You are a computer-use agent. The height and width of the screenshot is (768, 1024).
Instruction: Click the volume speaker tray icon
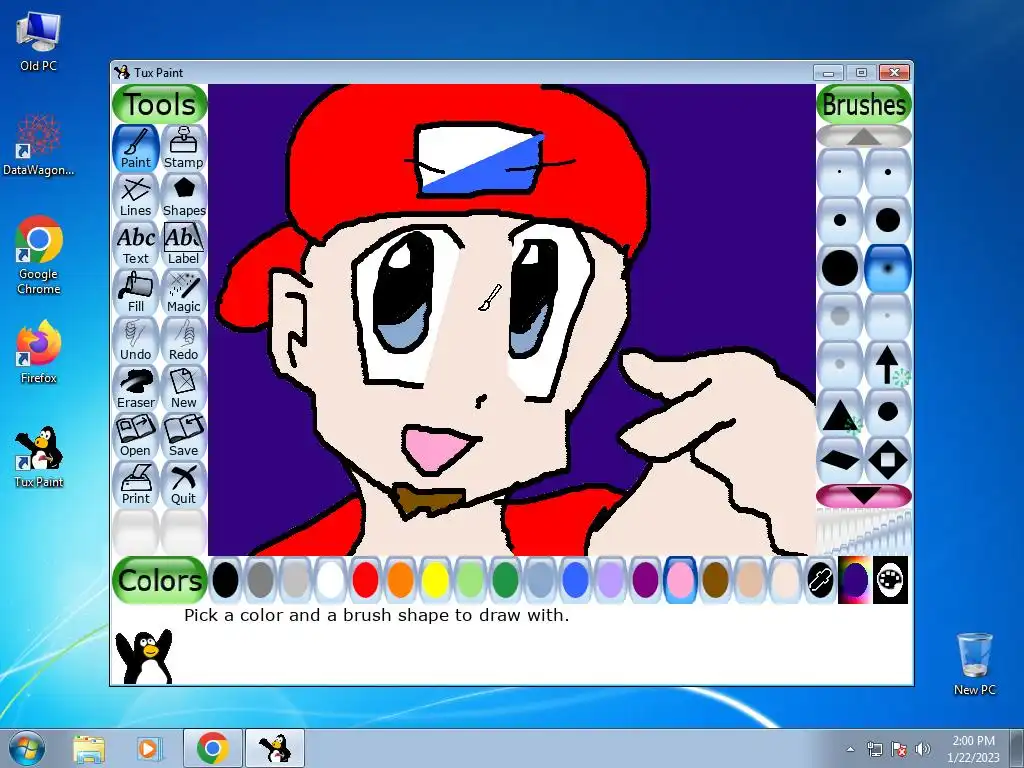click(923, 749)
